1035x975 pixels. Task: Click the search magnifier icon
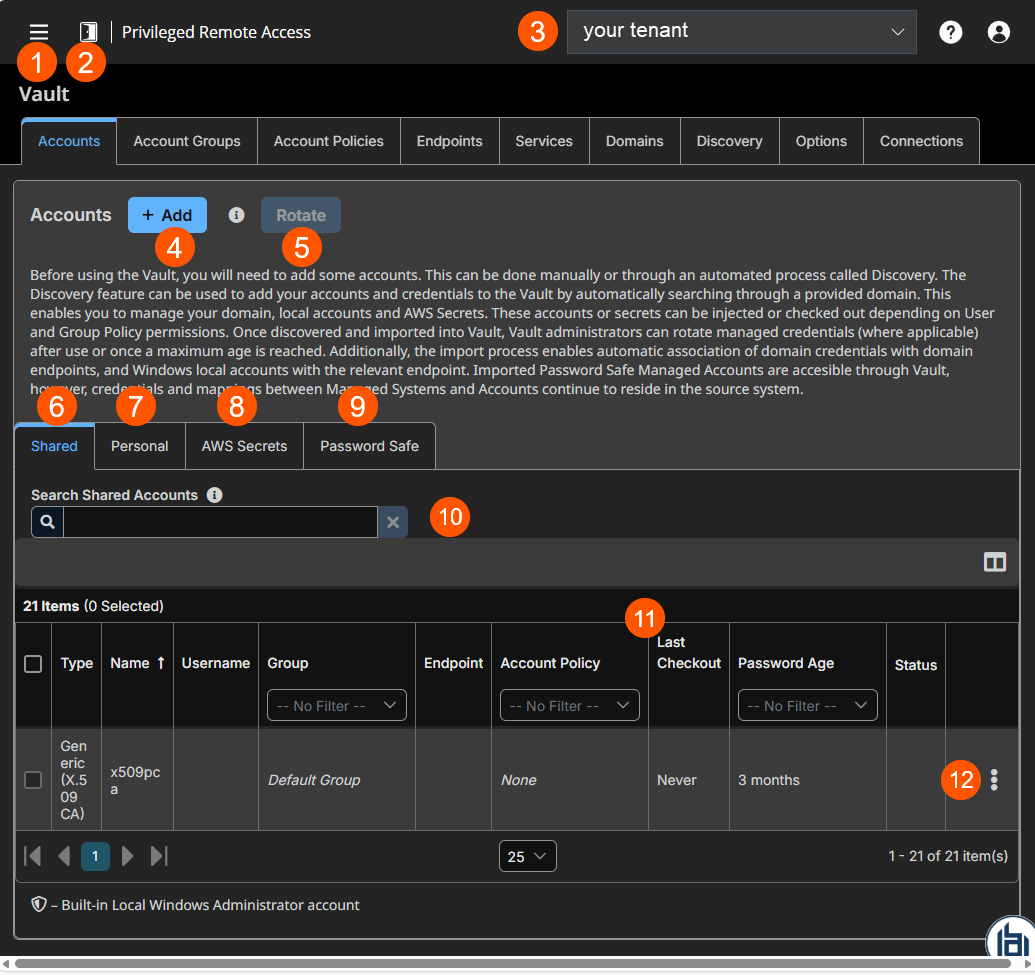point(48,522)
